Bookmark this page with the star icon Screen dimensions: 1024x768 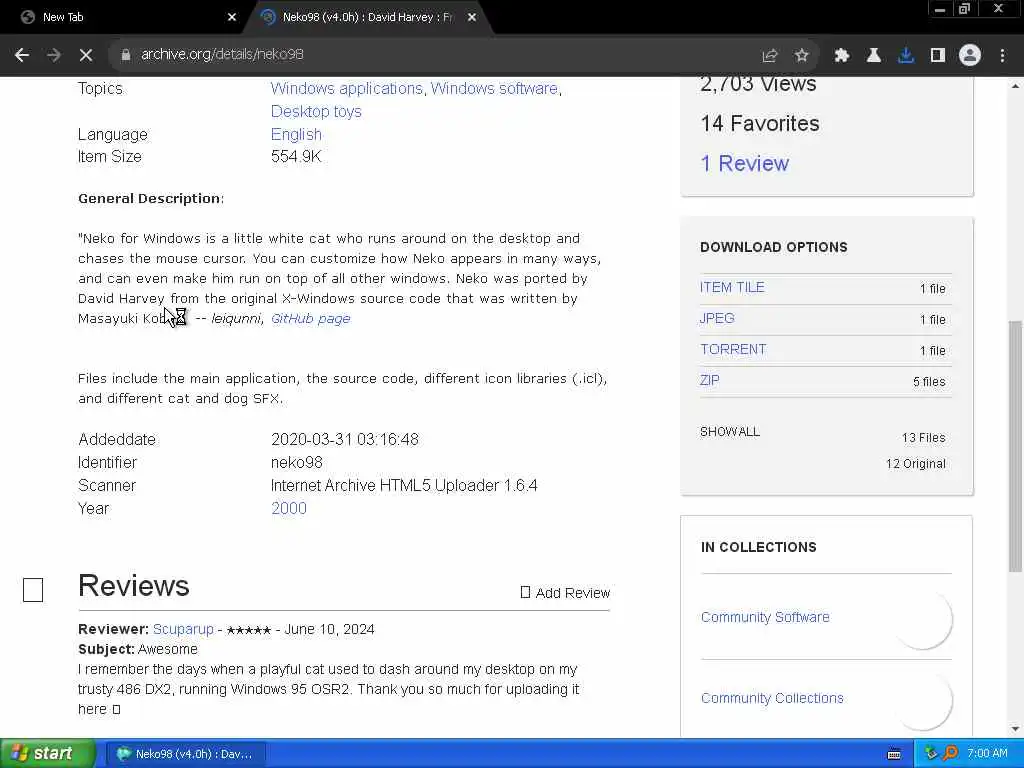pos(802,56)
